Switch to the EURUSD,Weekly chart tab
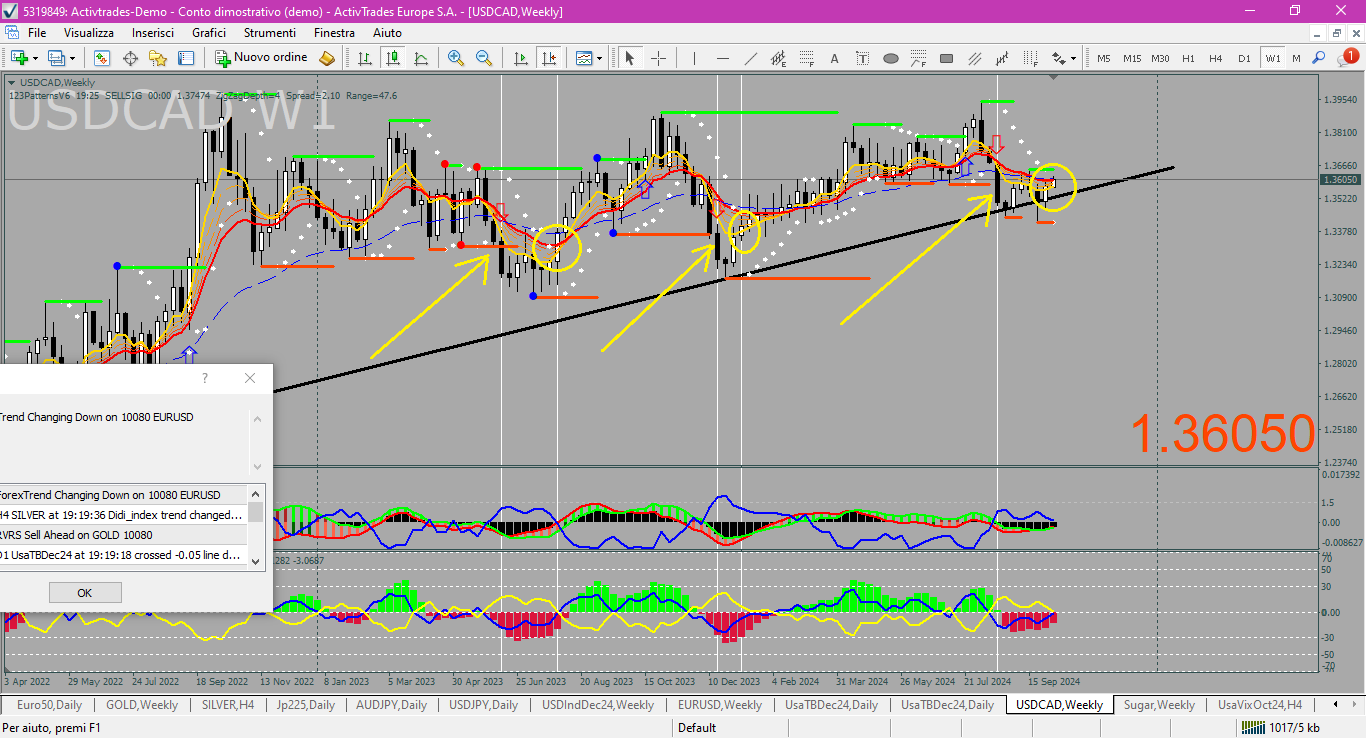Image resolution: width=1366 pixels, height=738 pixels. coord(720,705)
